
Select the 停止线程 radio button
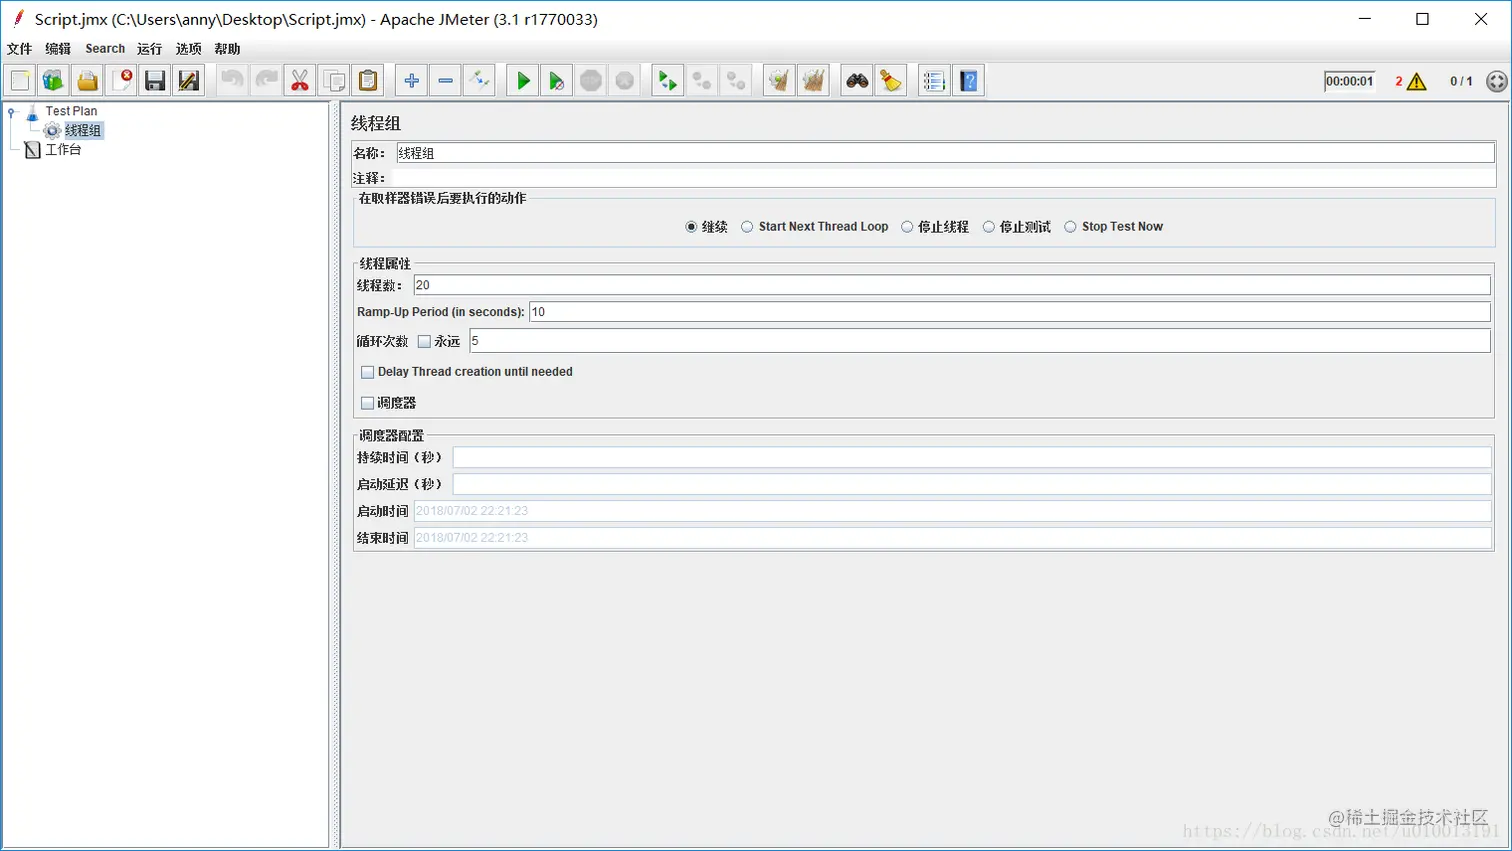coord(907,227)
